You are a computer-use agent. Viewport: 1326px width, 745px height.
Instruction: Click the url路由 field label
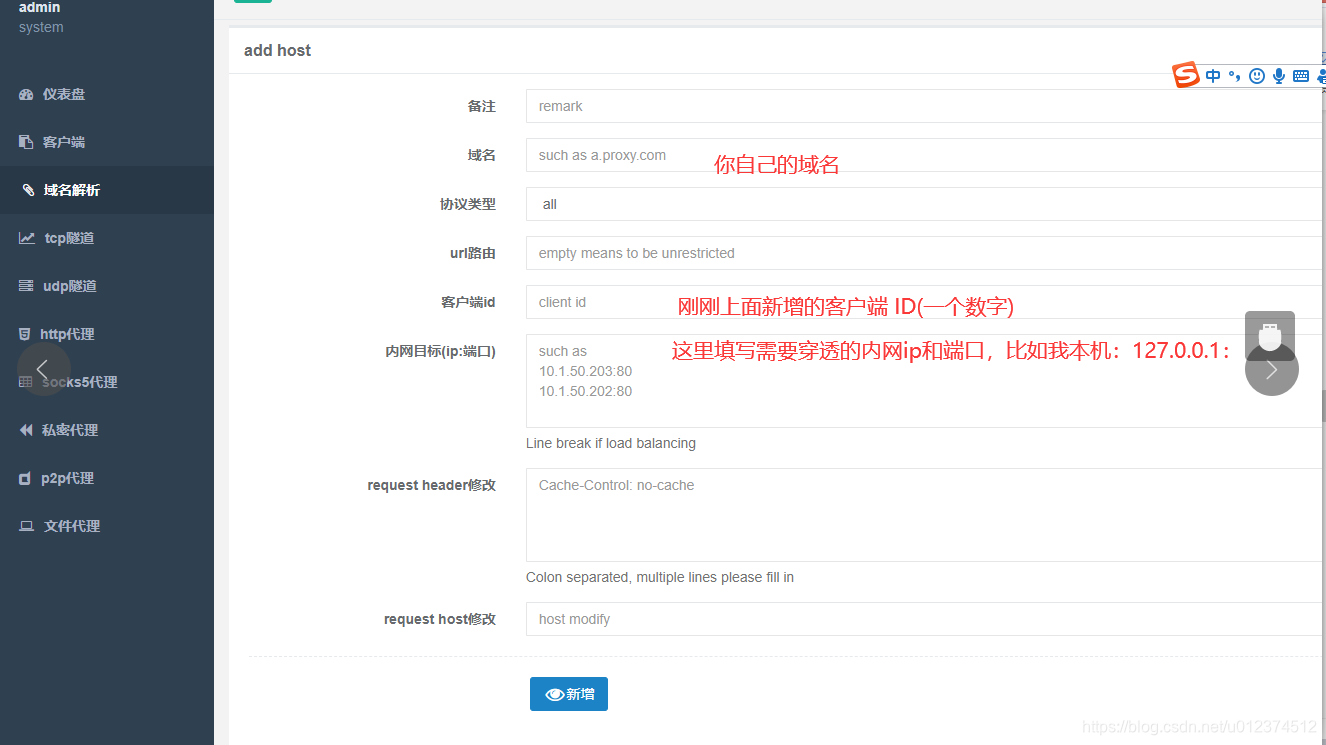tap(473, 253)
